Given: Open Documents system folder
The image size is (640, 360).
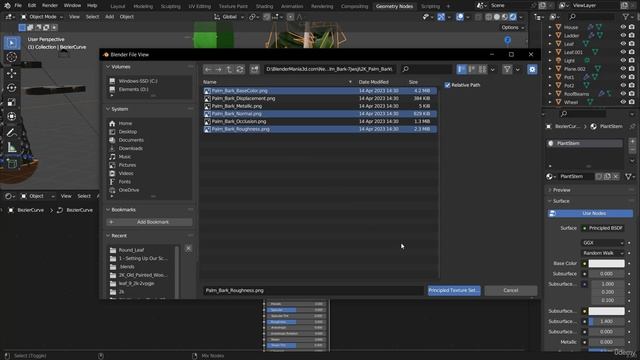Looking at the screenshot, I should click(131, 140).
